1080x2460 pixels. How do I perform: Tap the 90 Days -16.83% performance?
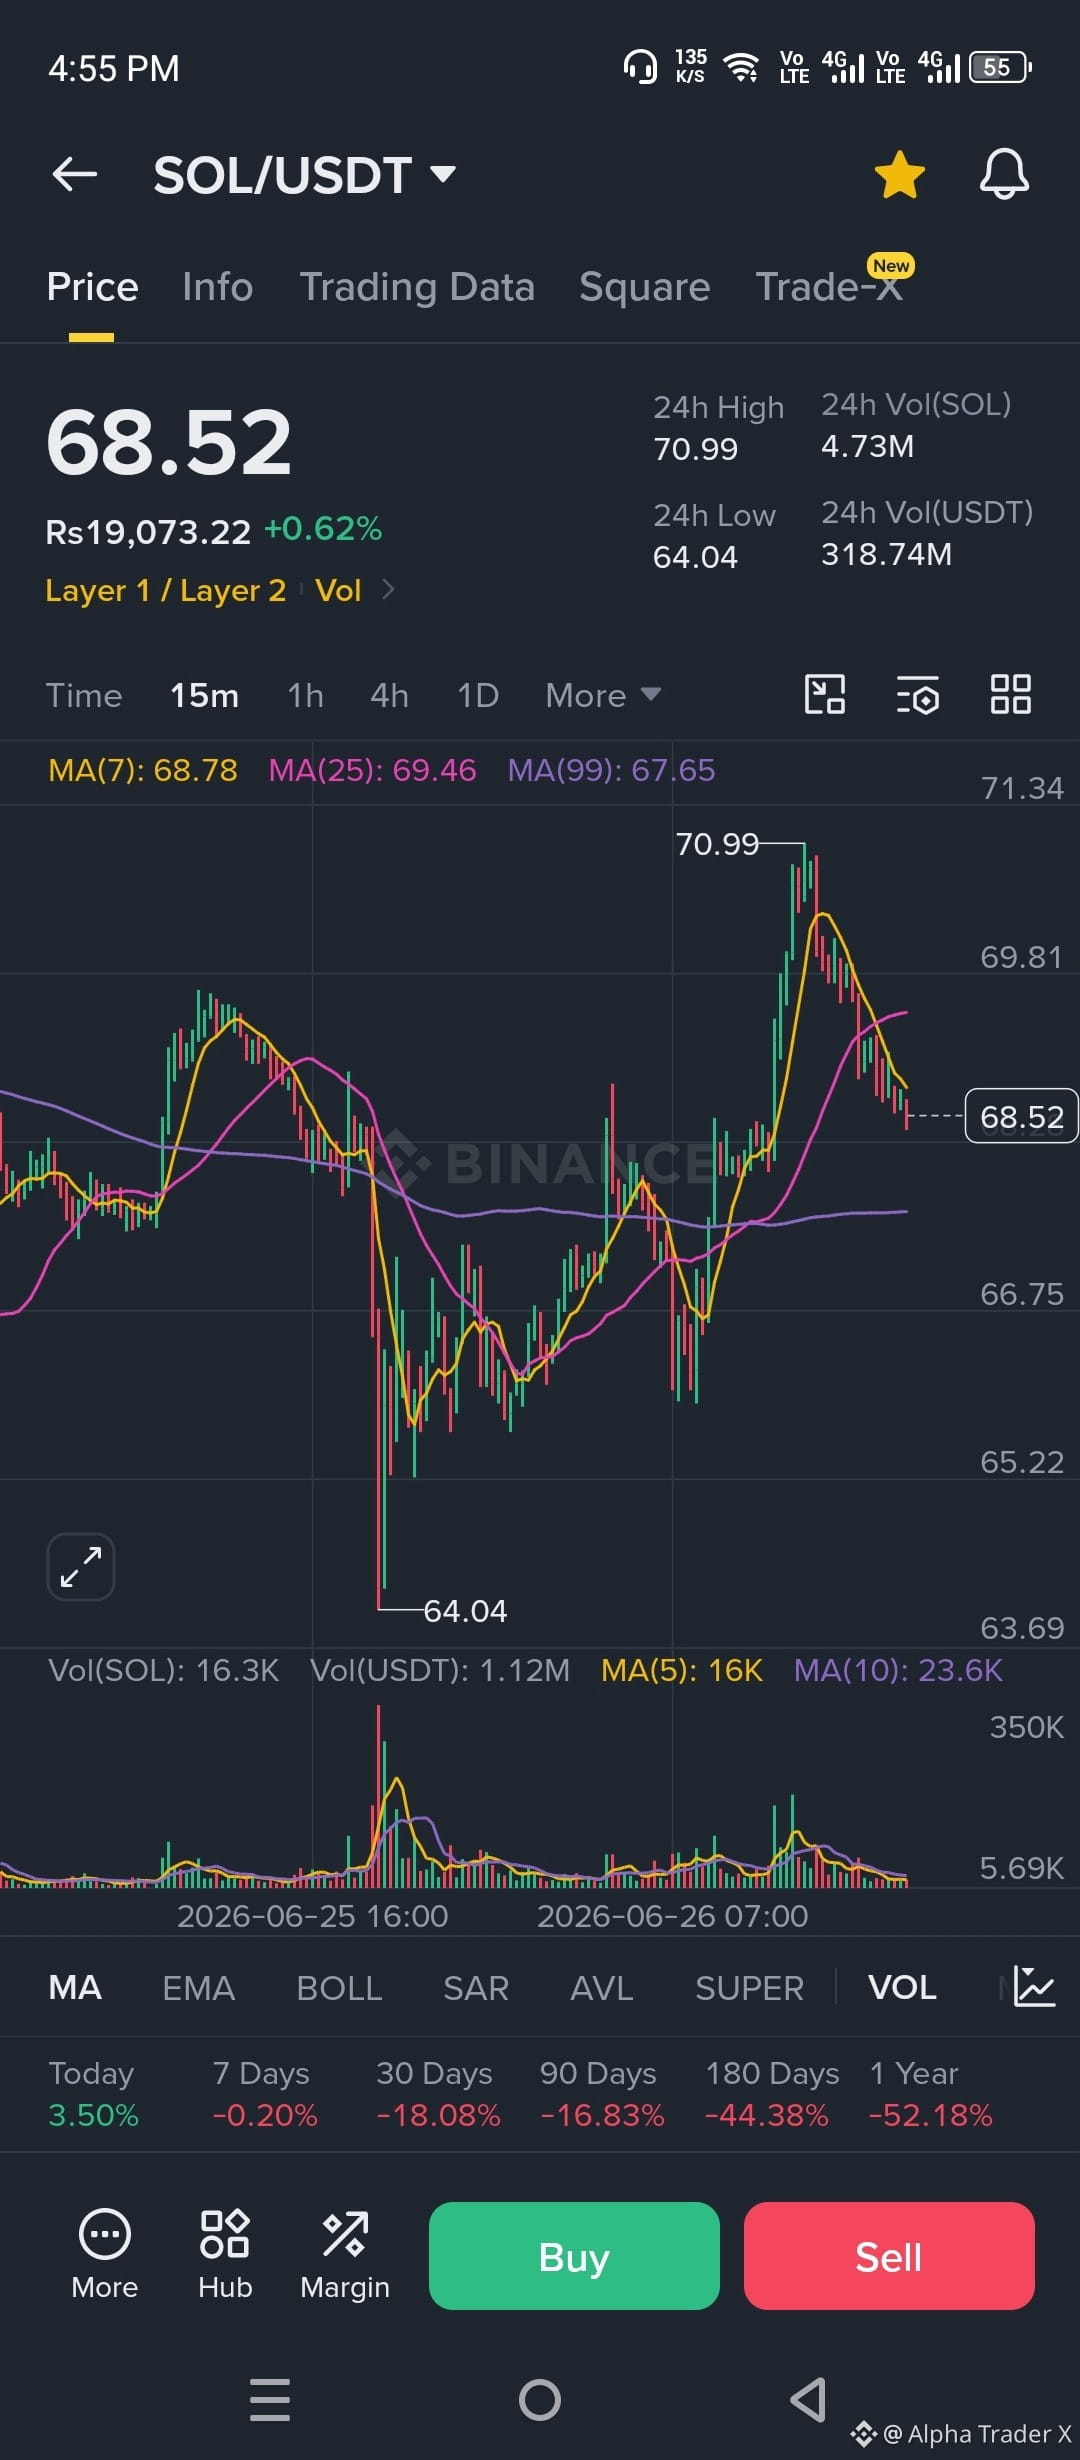tap(602, 2093)
